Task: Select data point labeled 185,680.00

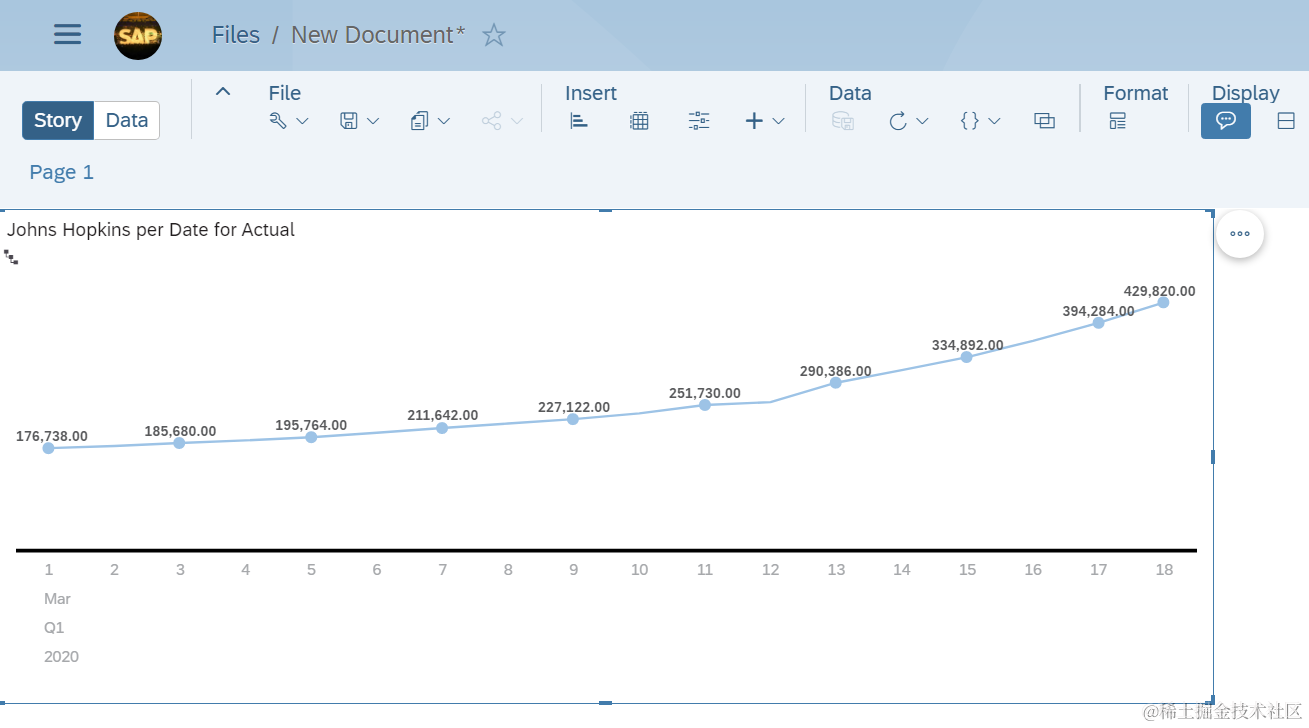Action: (179, 443)
